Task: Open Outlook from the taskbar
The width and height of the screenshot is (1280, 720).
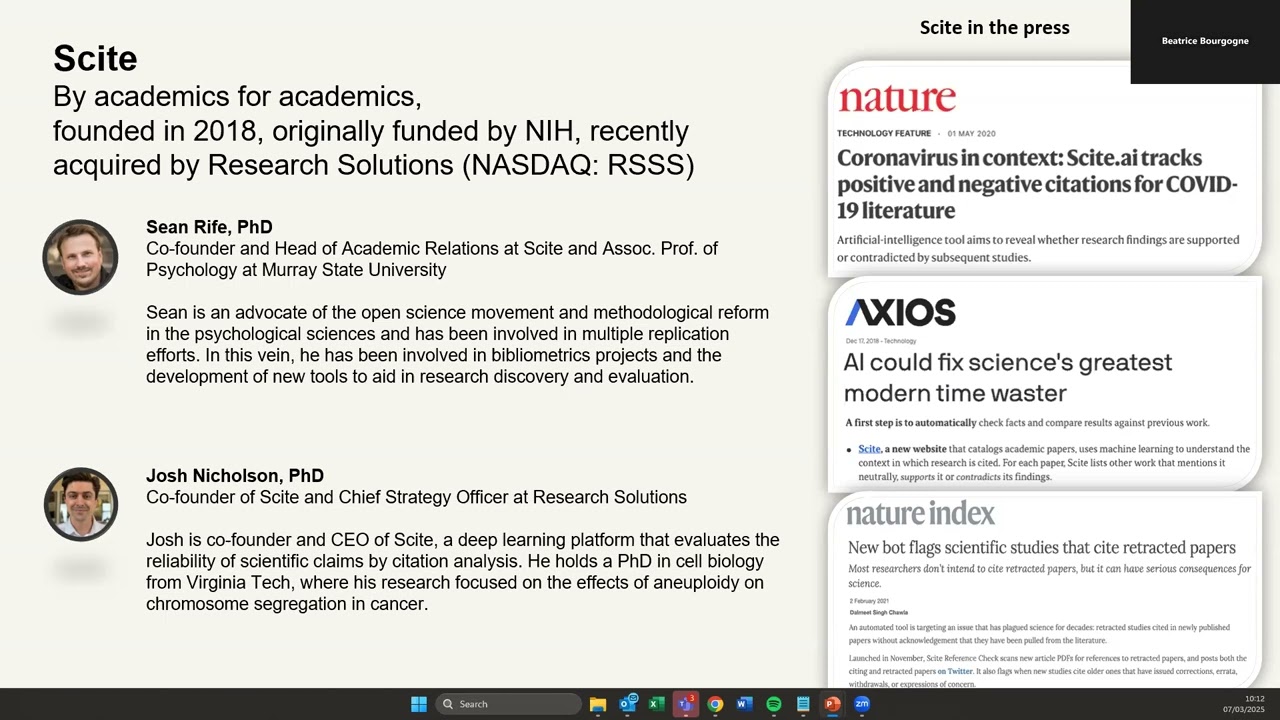Action: click(628, 704)
